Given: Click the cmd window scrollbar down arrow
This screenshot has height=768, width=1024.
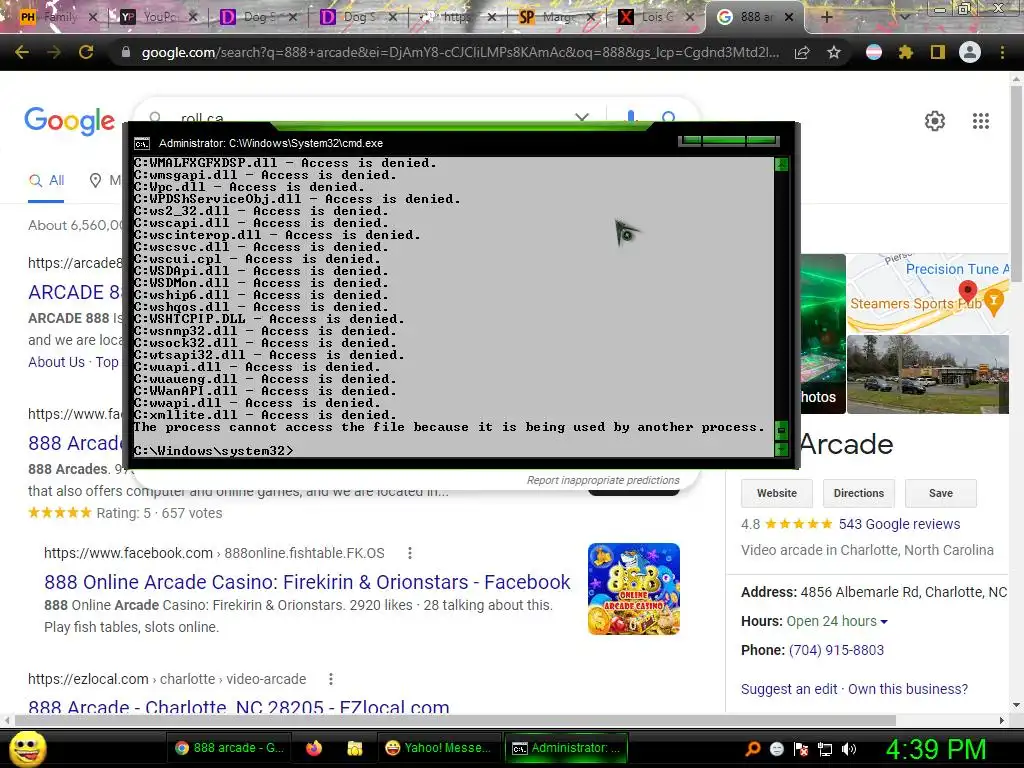Looking at the screenshot, I should (x=781, y=449).
